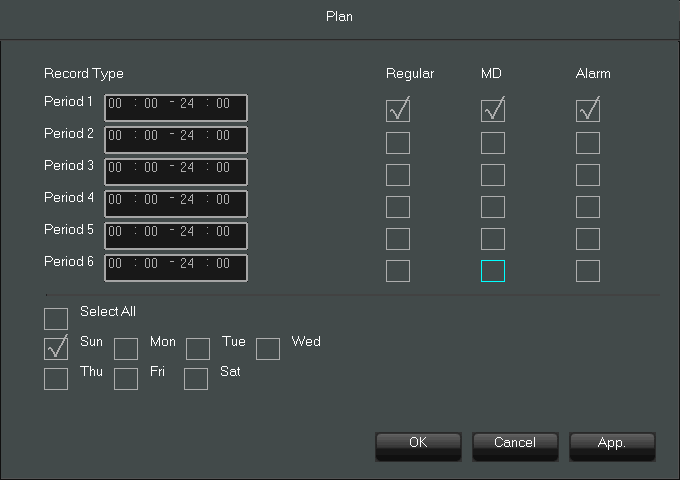Check the Sat day checkbox
Screen dimensions: 680x480
click(x=196, y=379)
